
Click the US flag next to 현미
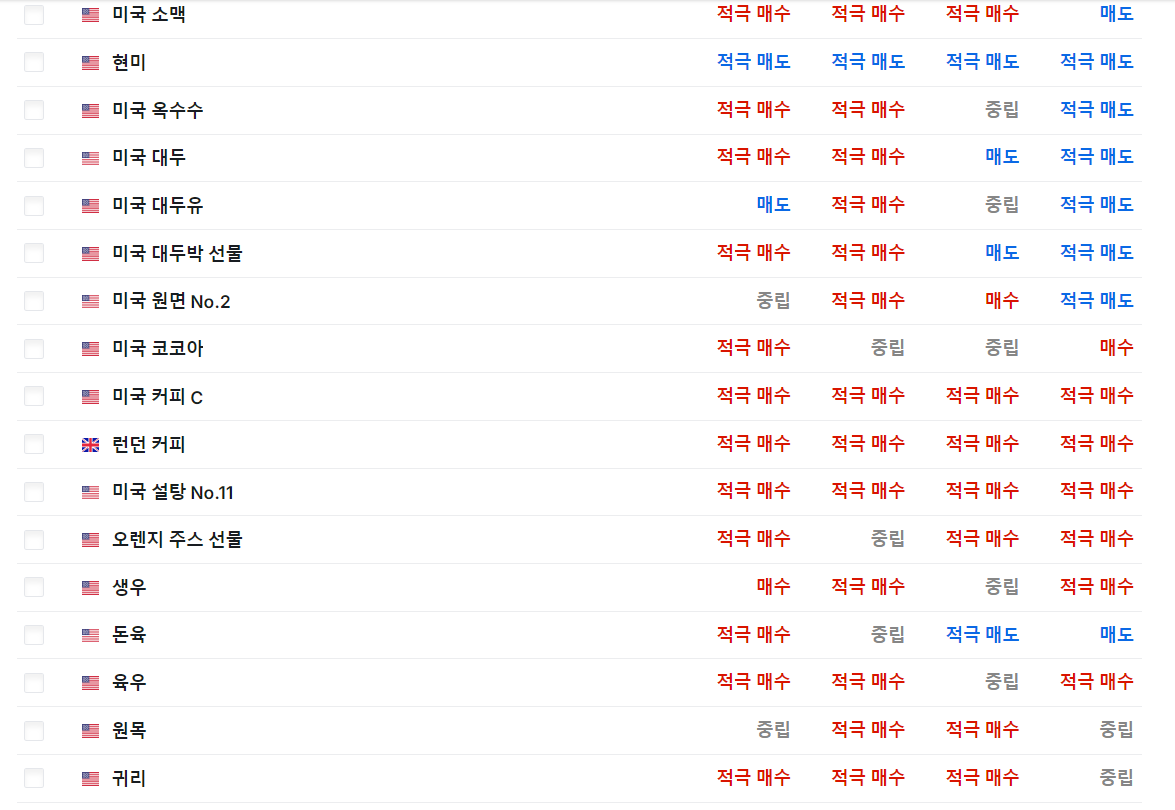[91, 63]
